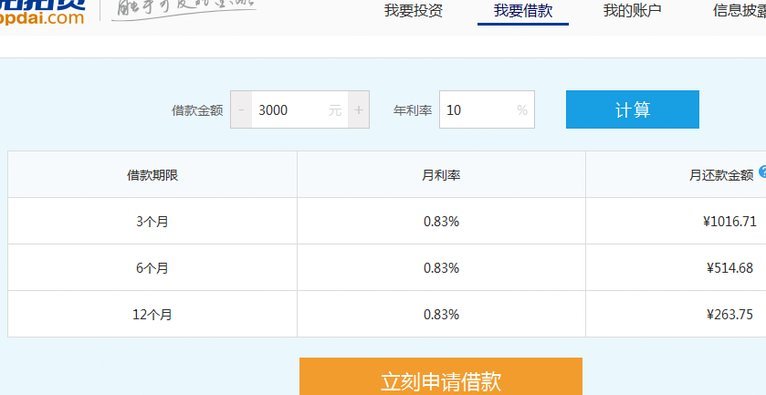Viewport: 766px width, 395px height.
Task: Open the 我要借款 nav tab
Action: [x=523, y=11]
